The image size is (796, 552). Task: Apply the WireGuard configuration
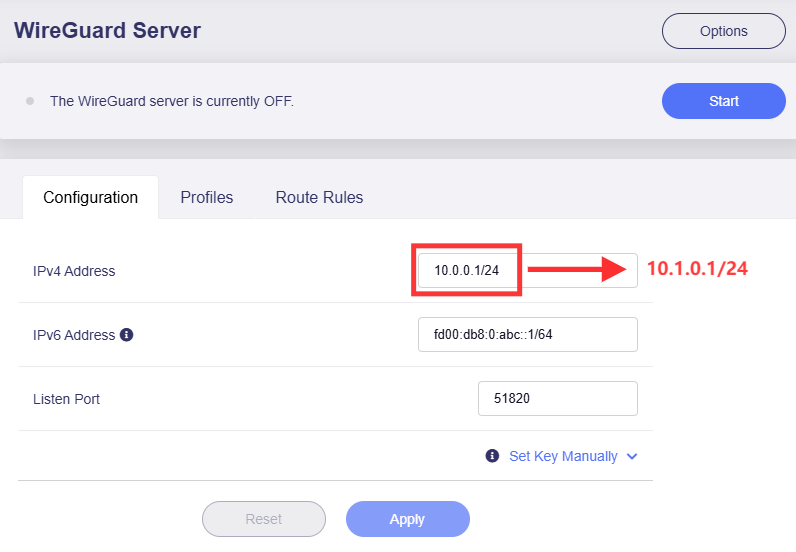[408, 519]
